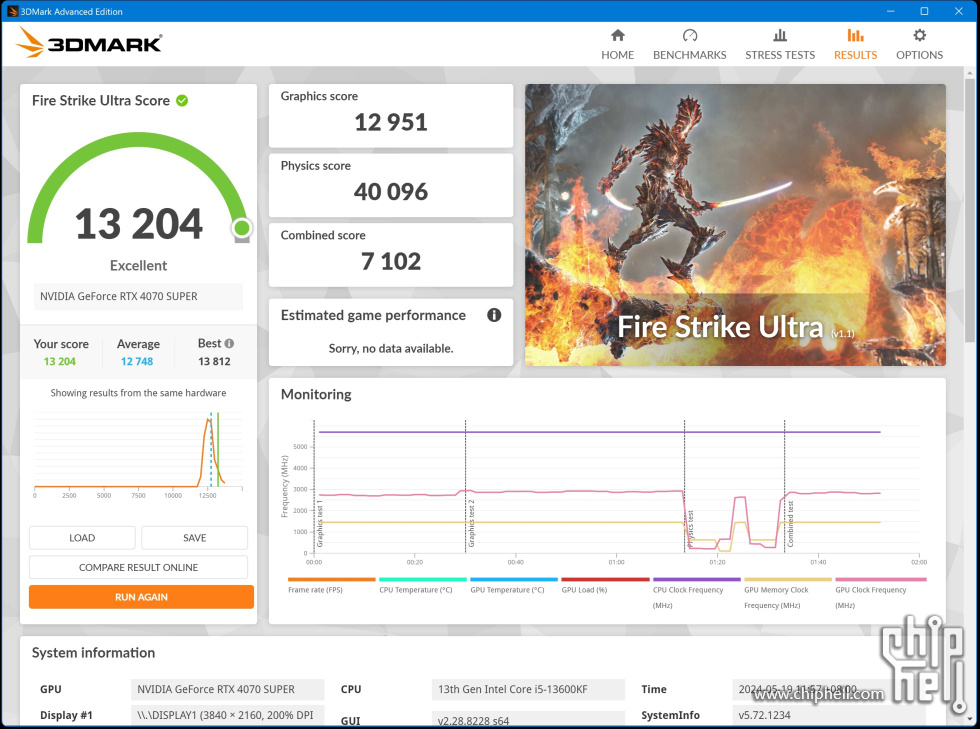Click the SystemInfo version v5.72.1234

pos(828,715)
